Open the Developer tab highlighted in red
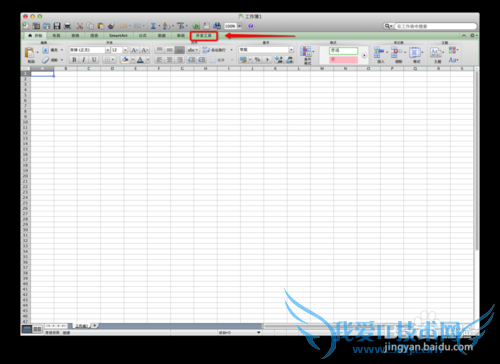Image resolution: width=500 pixels, height=364 pixels. tap(204, 36)
